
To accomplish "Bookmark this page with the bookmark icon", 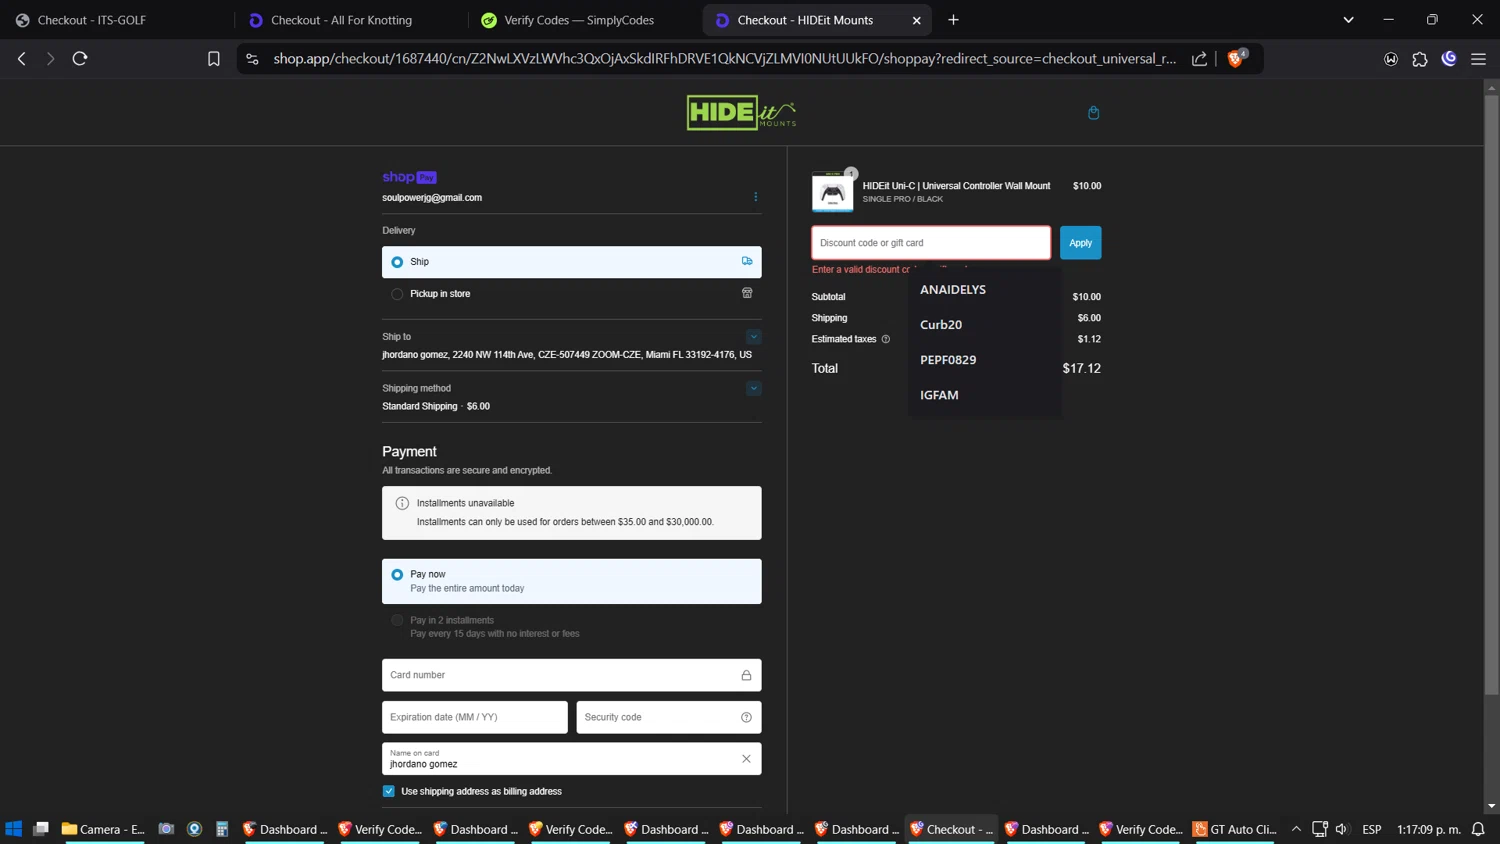I will [x=213, y=59].
